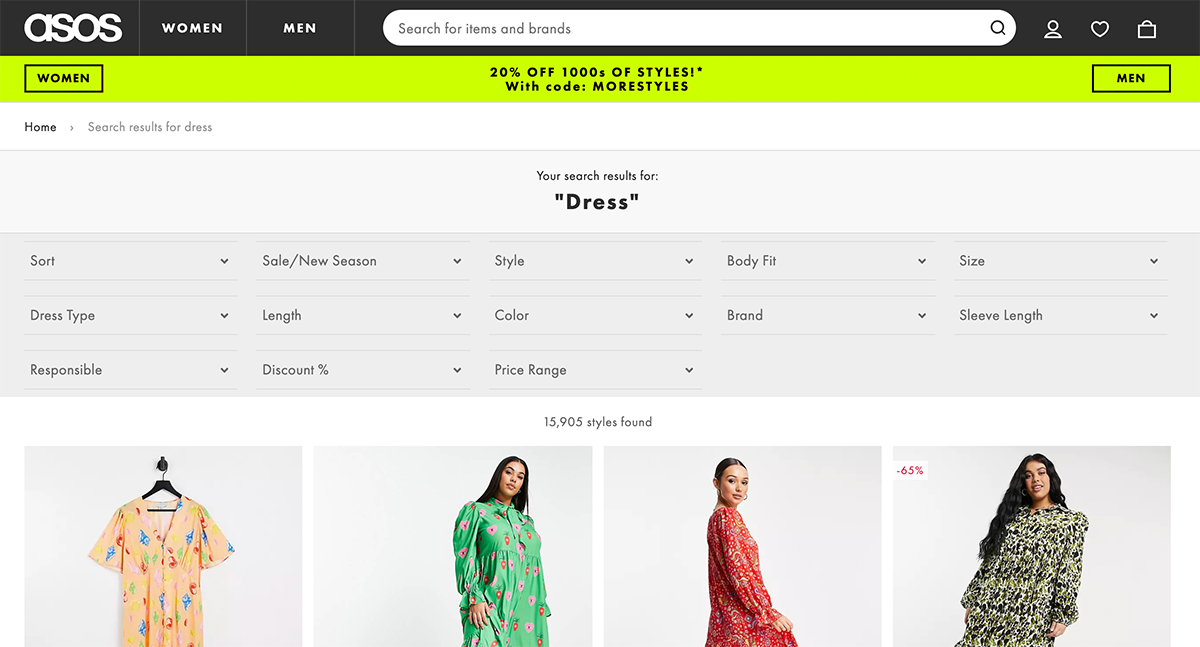Click the -65% discount badge
The height and width of the screenshot is (647, 1200).
point(910,470)
